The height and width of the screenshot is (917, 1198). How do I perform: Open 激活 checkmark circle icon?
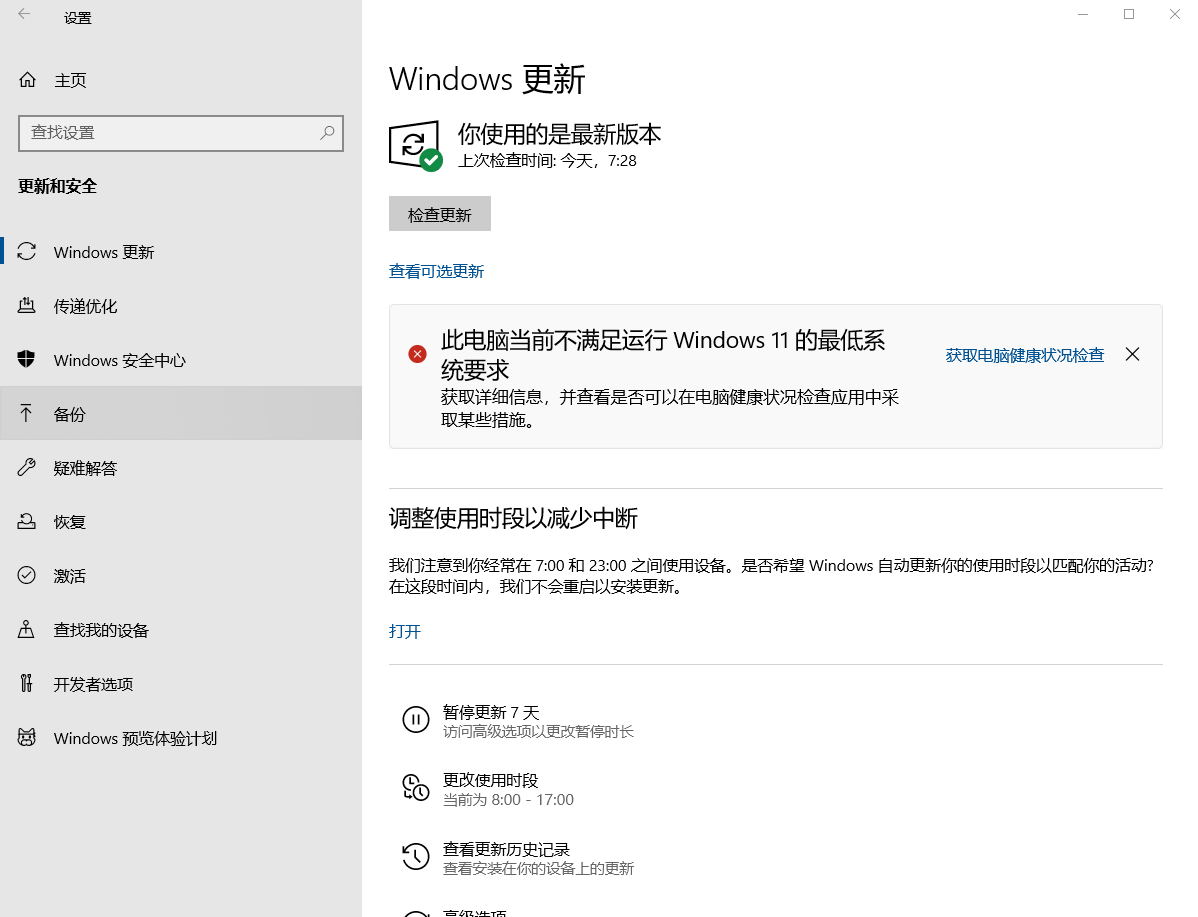[x=27, y=575]
